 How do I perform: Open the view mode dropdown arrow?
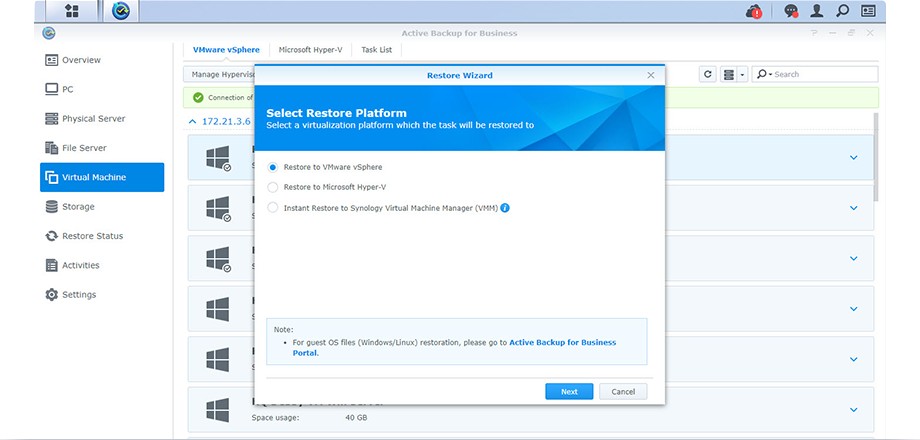click(742, 75)
